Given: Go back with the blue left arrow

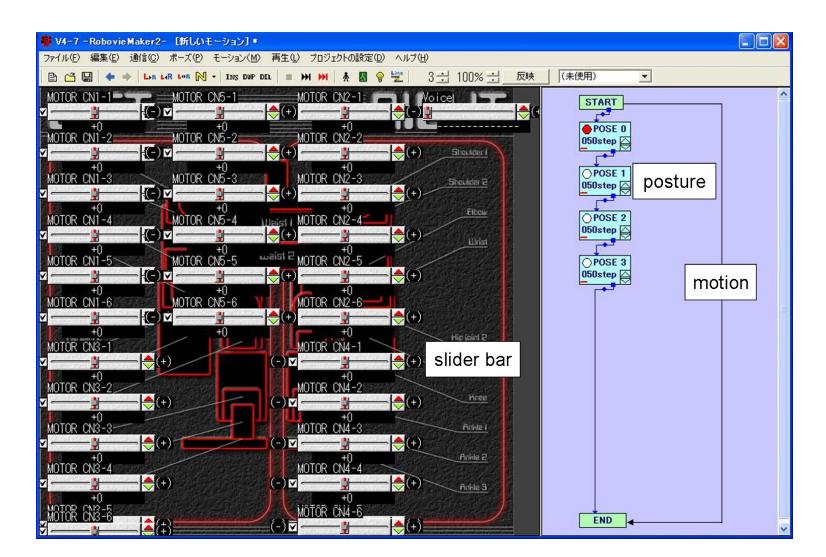Looking at the screenshot, I should pos(110,77).
